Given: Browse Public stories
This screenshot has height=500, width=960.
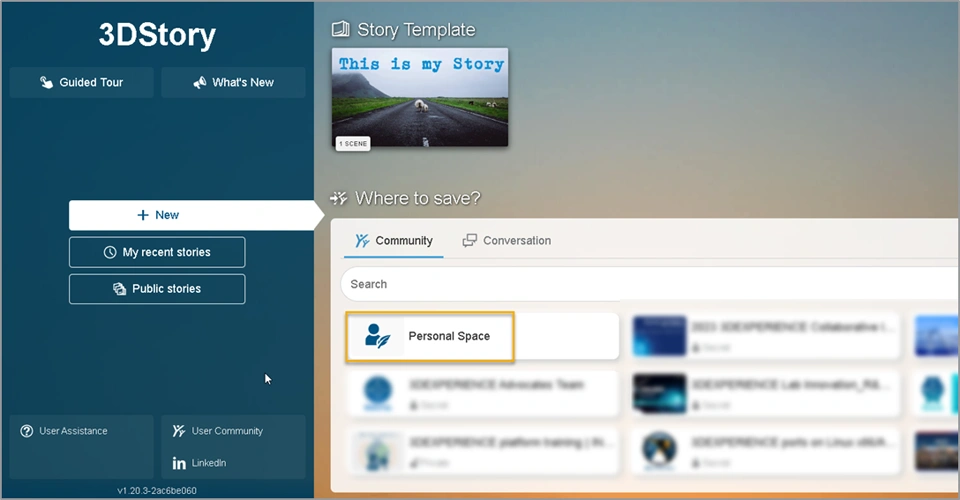Looking at the screenshot, I should pyautogui.click(x=157, y=289).
